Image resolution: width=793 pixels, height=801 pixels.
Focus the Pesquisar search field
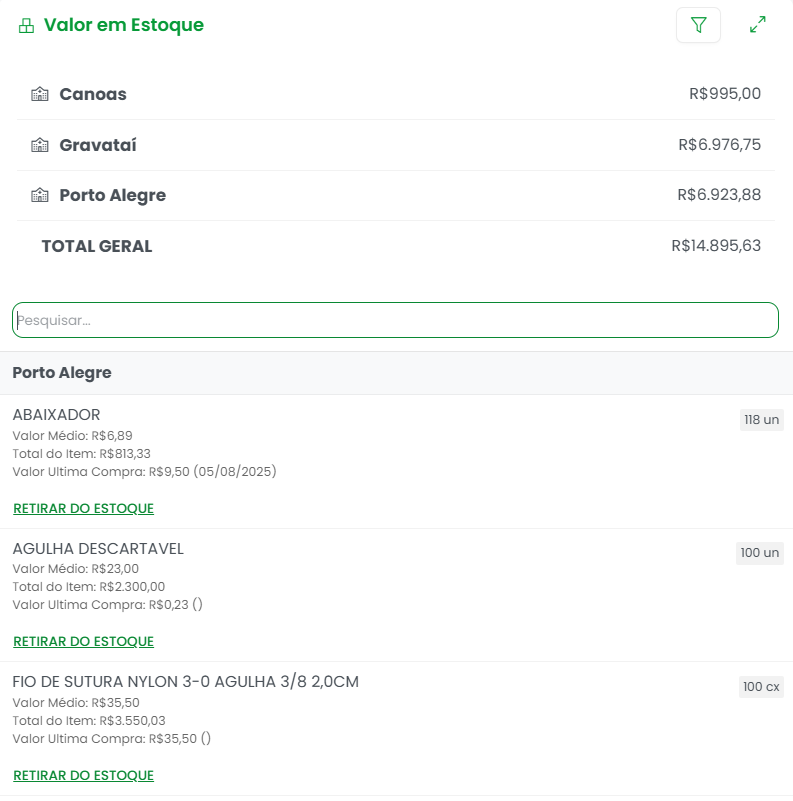tap(395, 320)
